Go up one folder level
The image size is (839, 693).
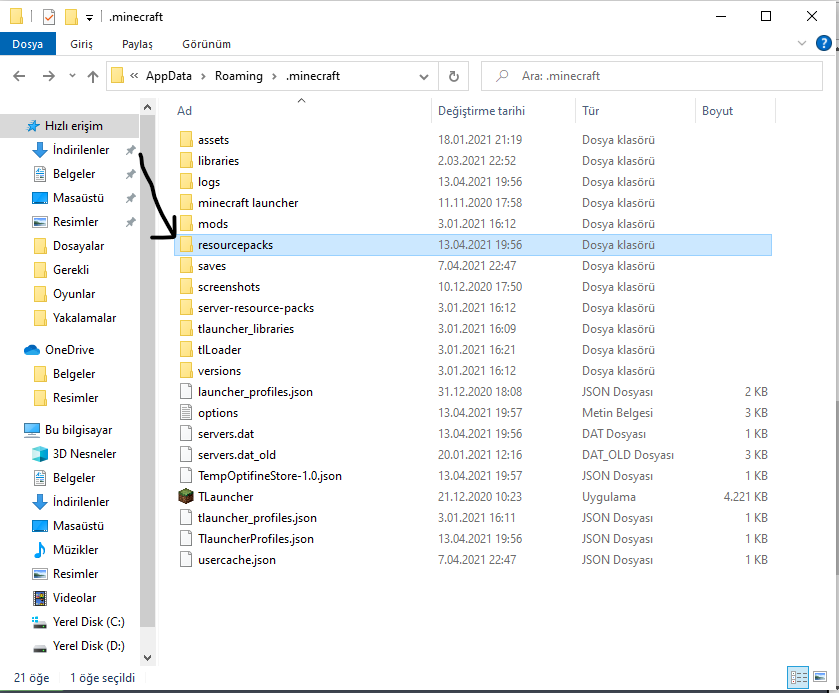pos(93,76)
